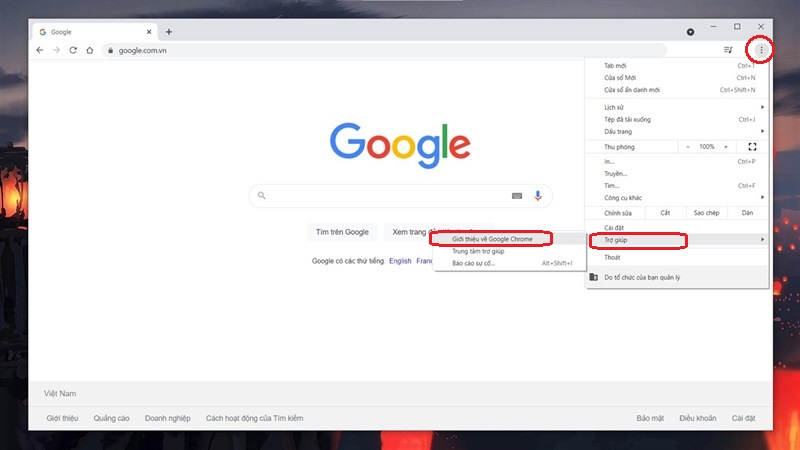Open the on-screen keyboard icon
Viewport: 800px width, 450px height.
click(x=517, y=195)
